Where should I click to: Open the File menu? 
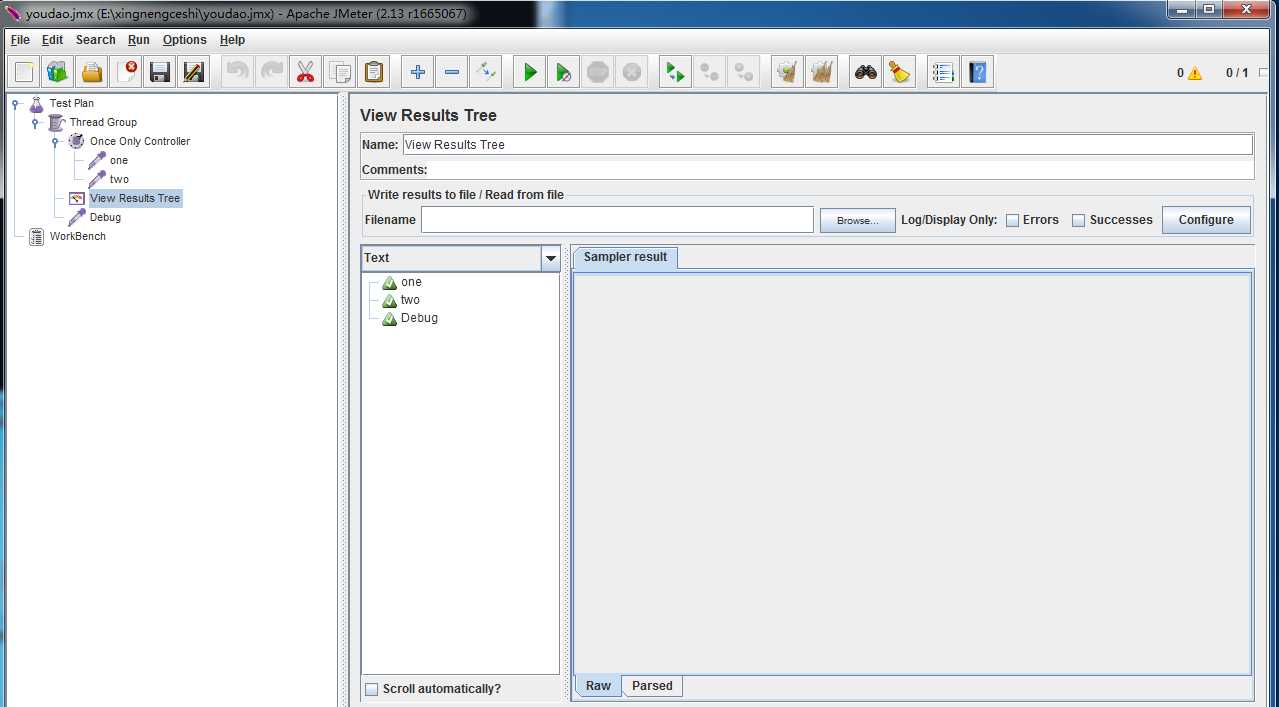tap(20, 40)
